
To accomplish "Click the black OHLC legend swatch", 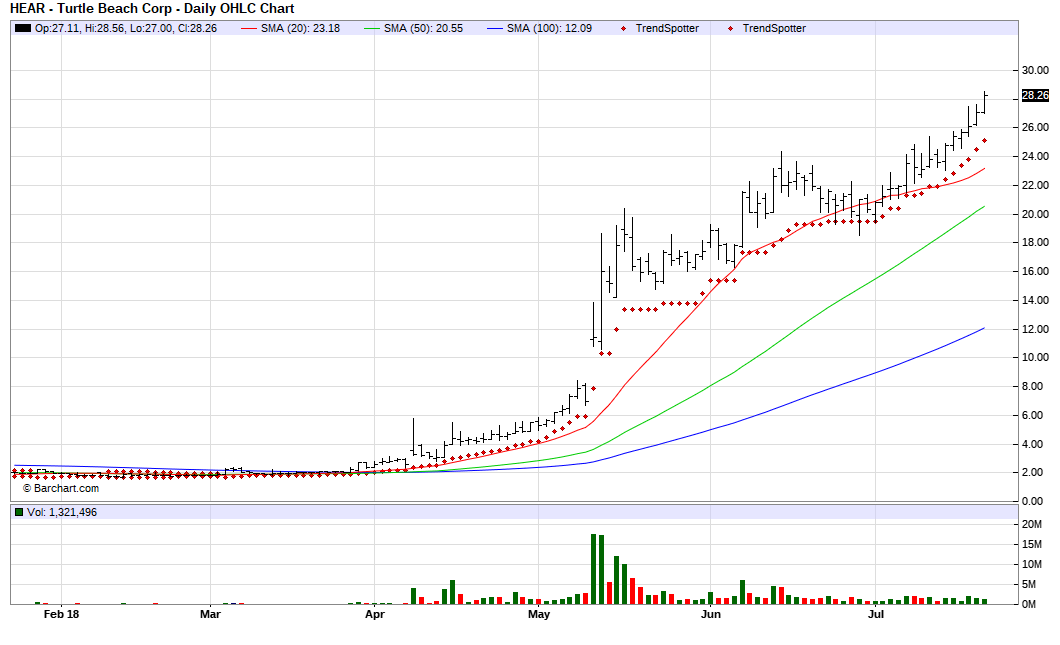I will [x=23, y=28].
